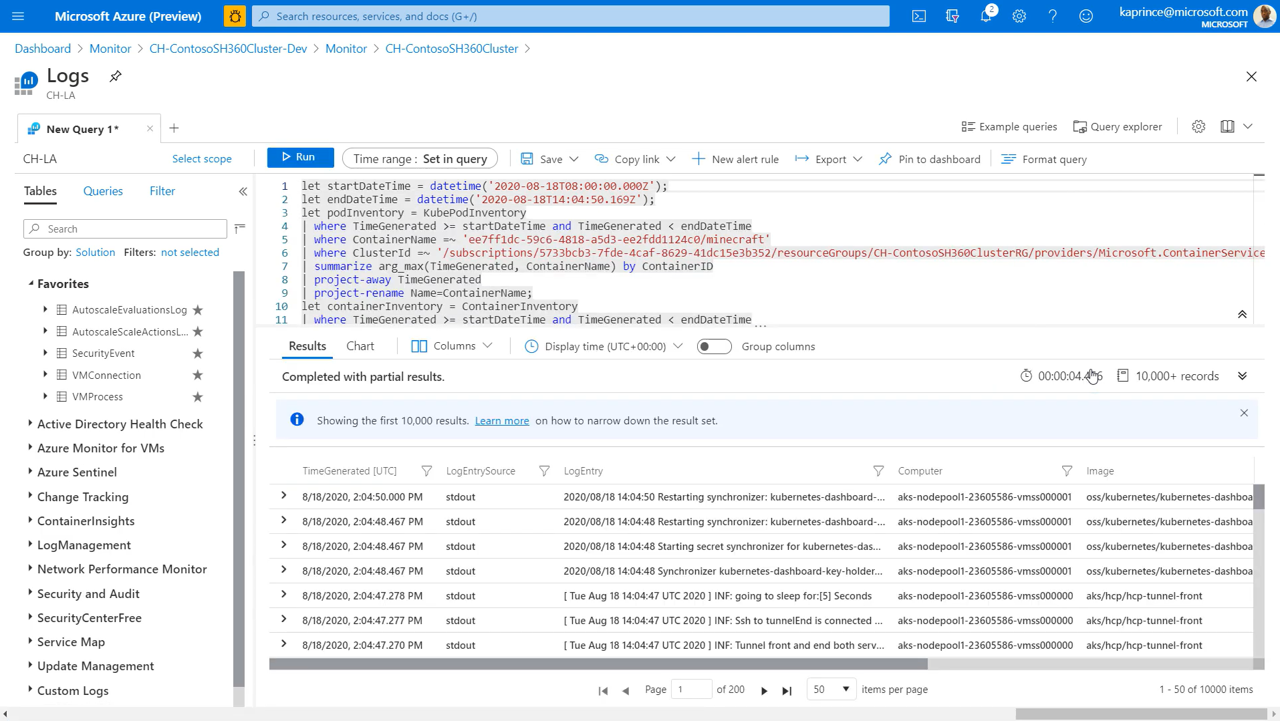
Task: Click the TimeGenerated column filter icon
Action: click(x=427, y=471)
